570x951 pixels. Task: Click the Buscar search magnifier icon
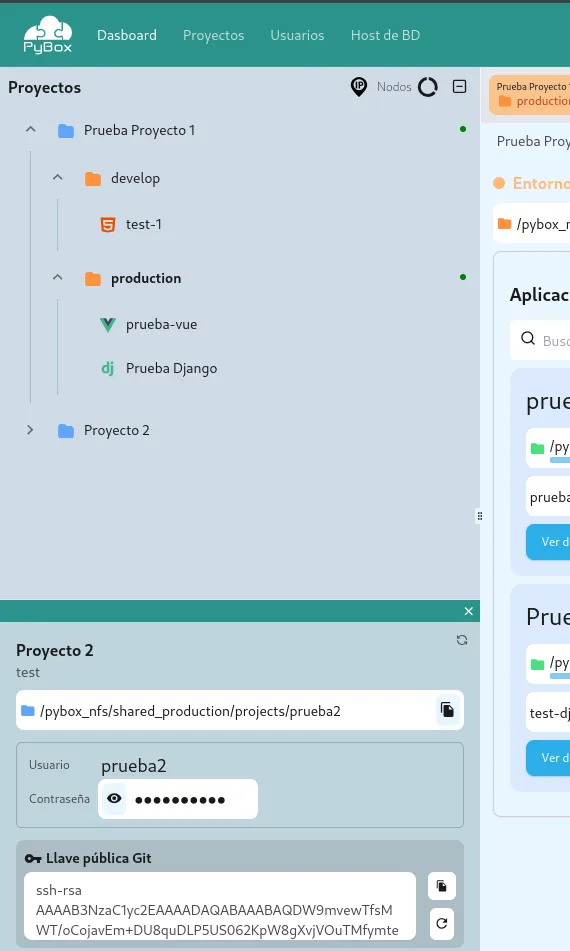click(x=528, y=338)
